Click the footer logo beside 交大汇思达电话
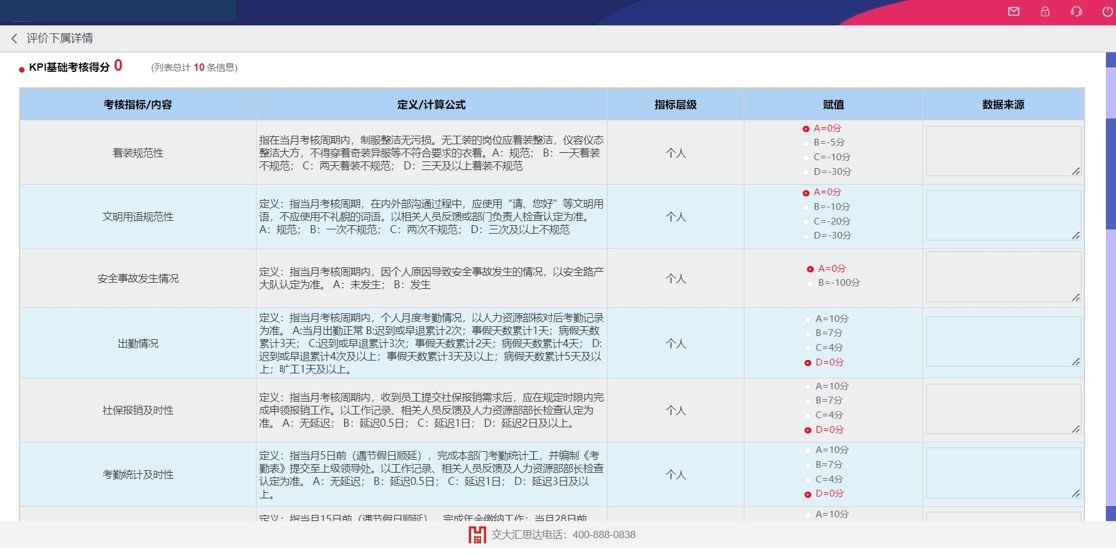Image resolution: width=1116 pixels, height=555 pixels. (x=477, y=535)
